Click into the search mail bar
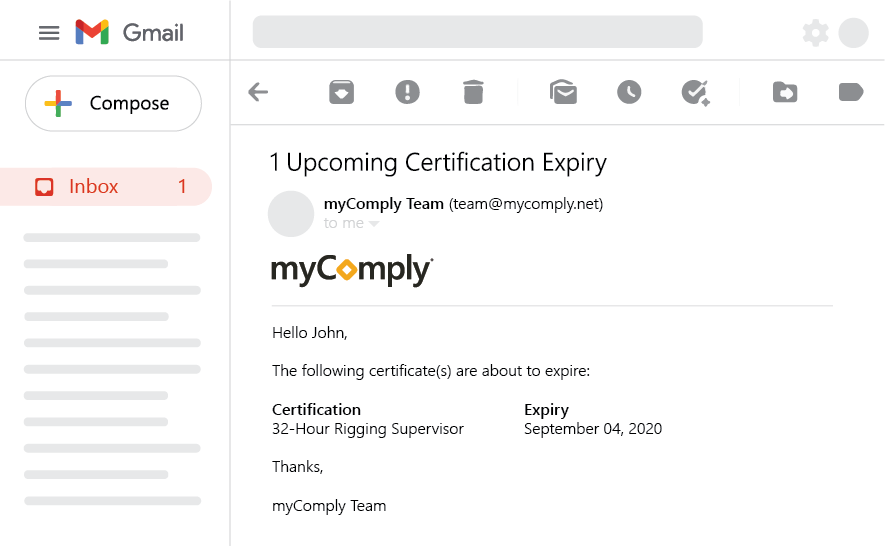 click(x=477, y=32)
